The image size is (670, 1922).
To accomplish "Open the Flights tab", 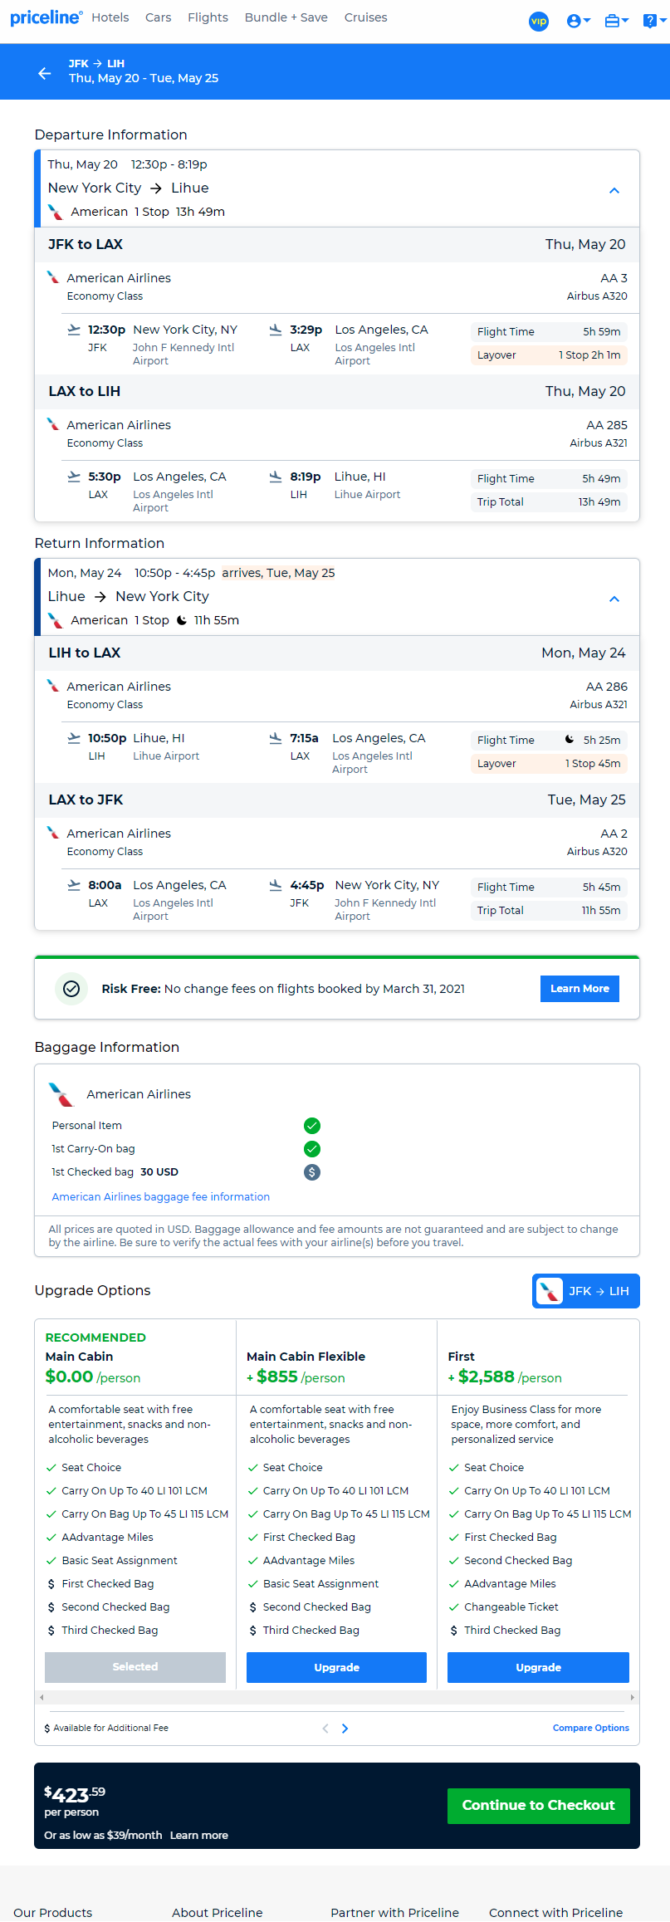I will click(x=208, y=18).
